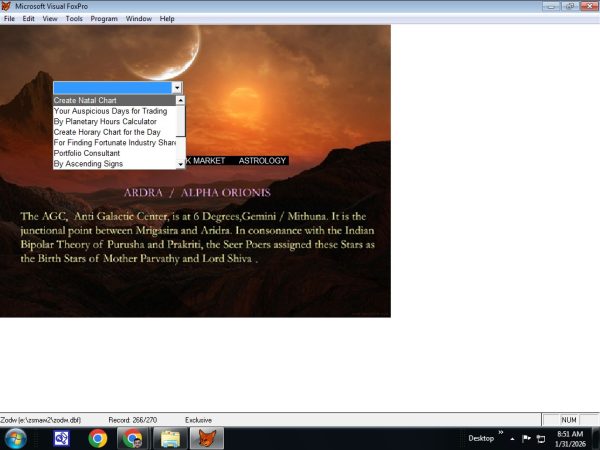The image size is (600, 450).
Task: Click the FoxPro icon in the title bar
Action: tap(7, 6)
